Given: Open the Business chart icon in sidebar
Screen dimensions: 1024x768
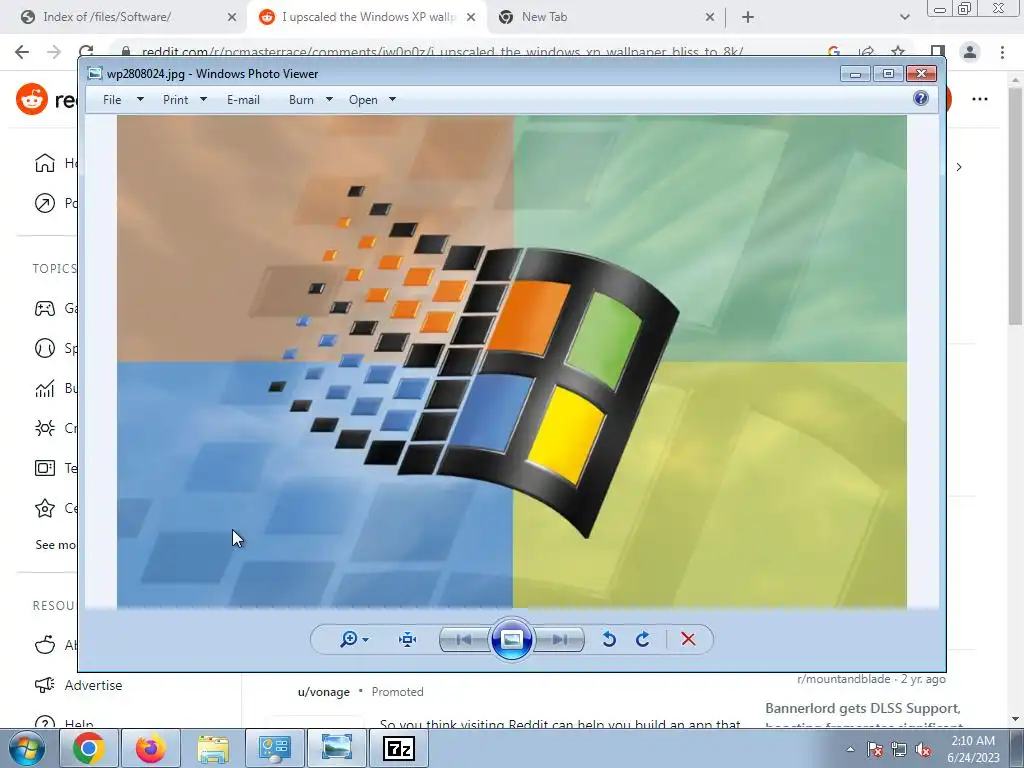Looking at the screenshot, I should 44,389.
